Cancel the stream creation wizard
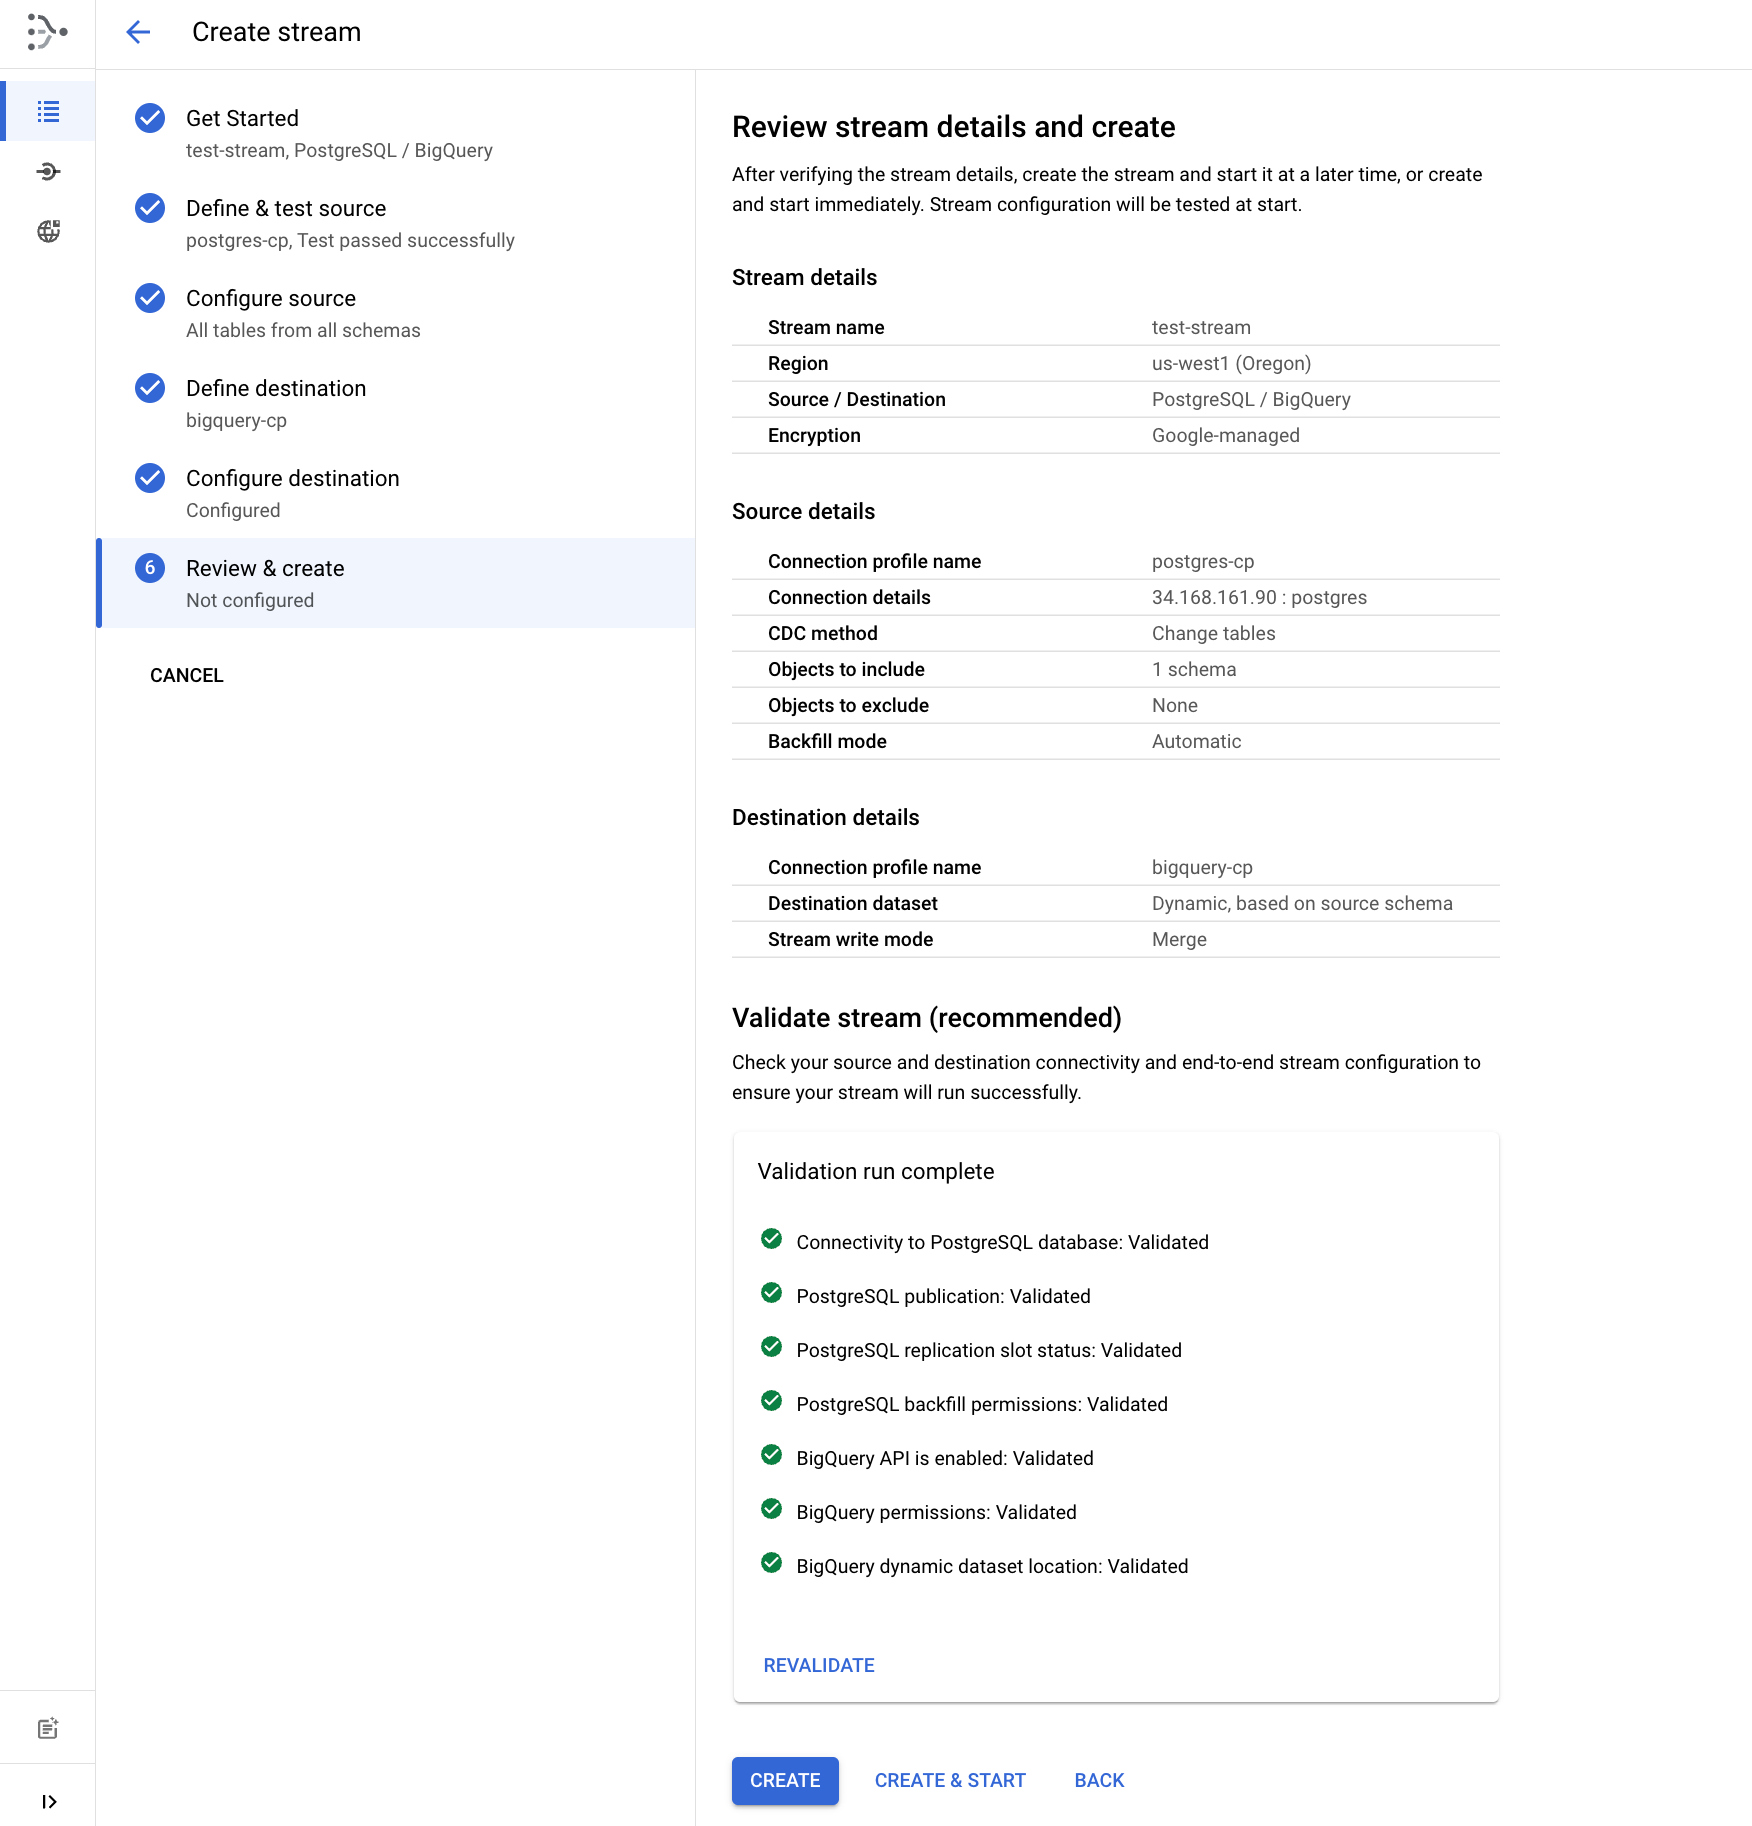 [x=186, y=675]
